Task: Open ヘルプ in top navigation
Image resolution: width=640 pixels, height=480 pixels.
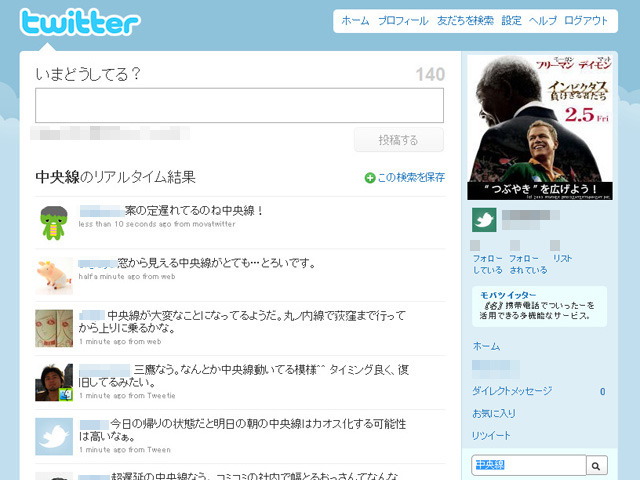Action: pos(543,21)
